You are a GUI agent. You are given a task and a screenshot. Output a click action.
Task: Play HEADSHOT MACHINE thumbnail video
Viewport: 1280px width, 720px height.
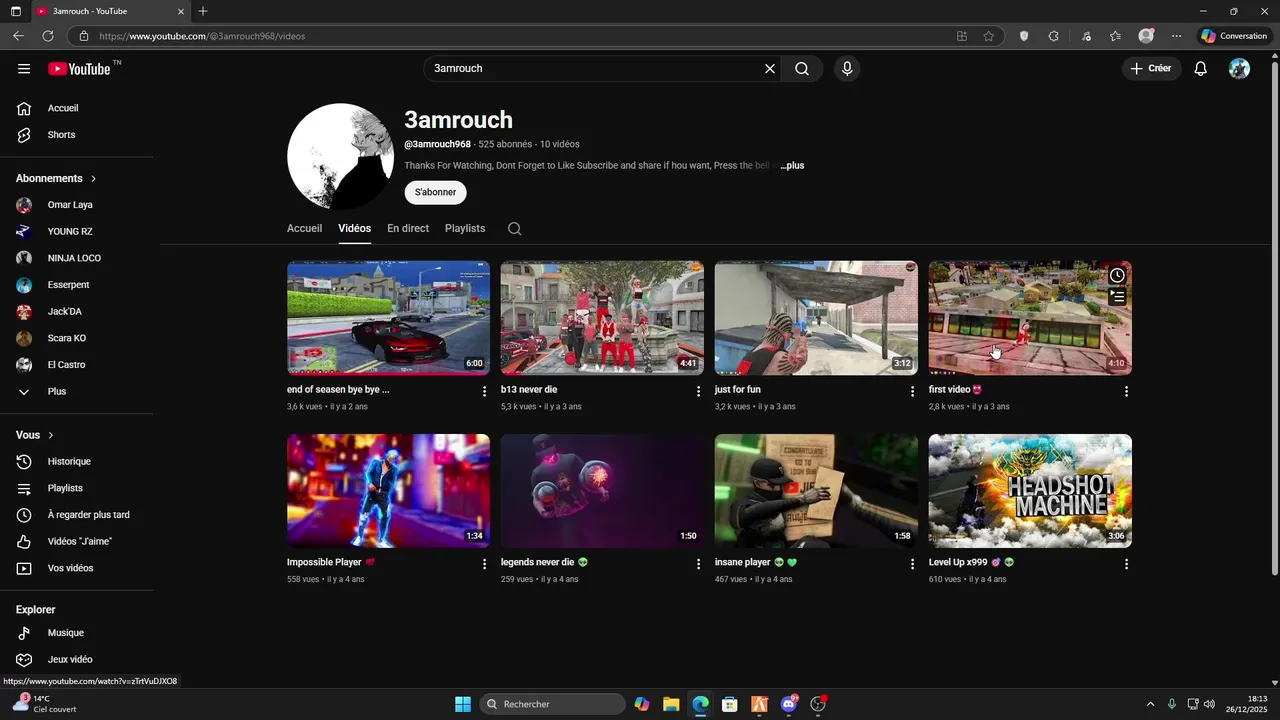point(1030,491)
